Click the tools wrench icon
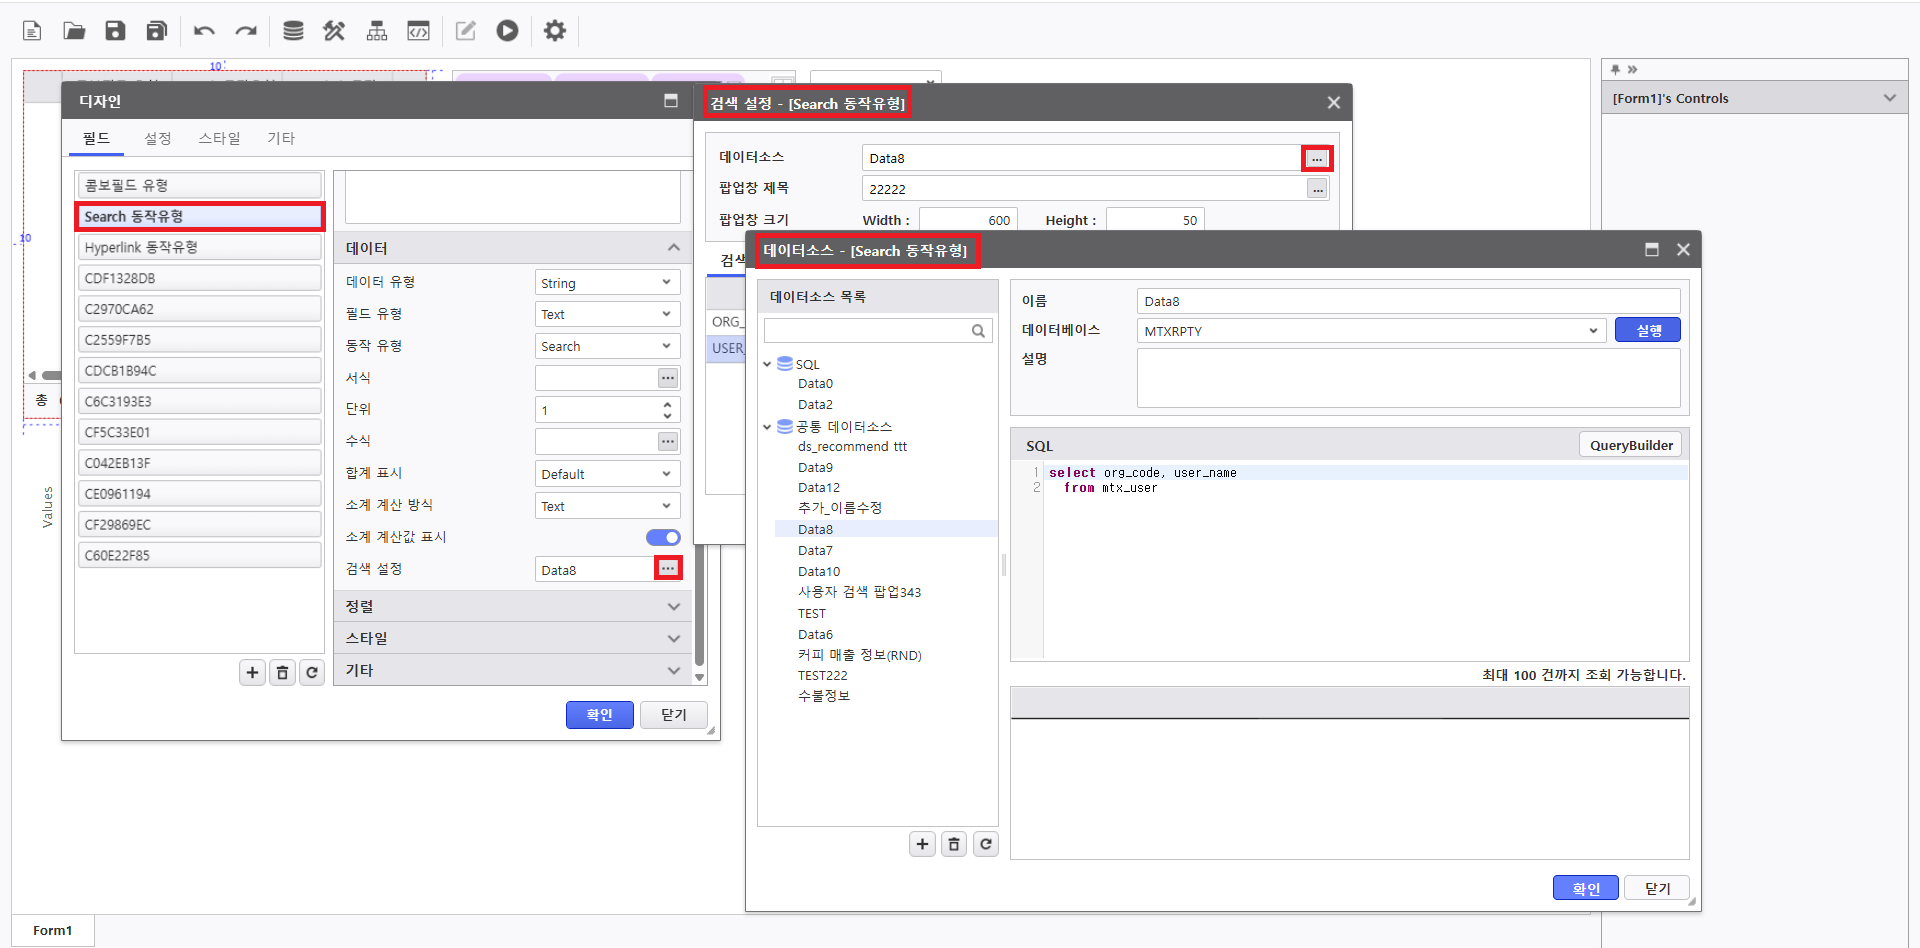The width and height of the screenshot is (1920, 948). click(x=334, y=31)
